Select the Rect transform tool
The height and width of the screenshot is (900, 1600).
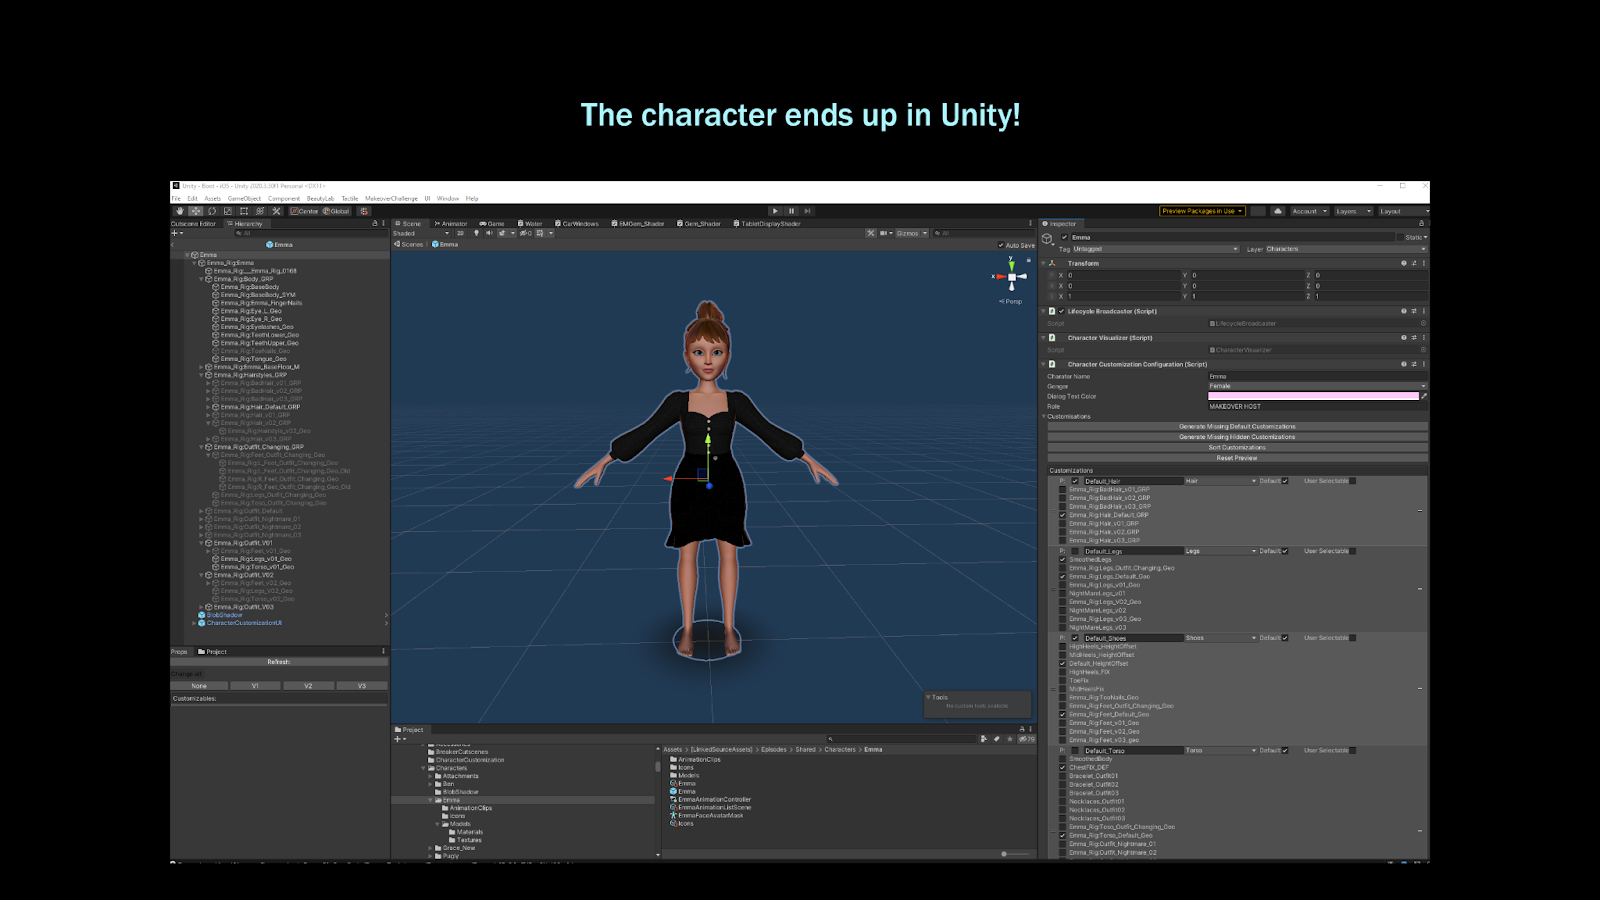coord(244,211)
